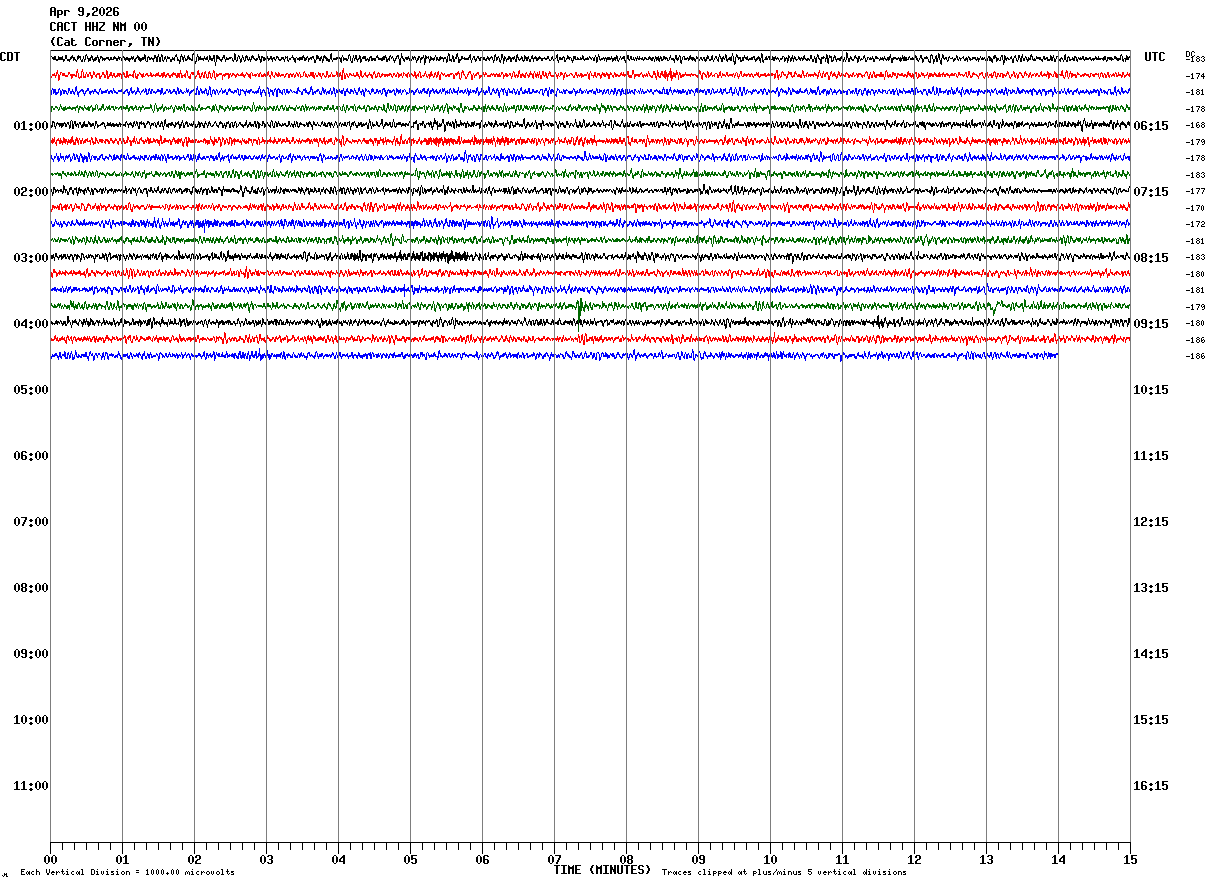Click the 12:15 UTC time label
The width and height of the screenshot is (1210, 886).
1151,522
